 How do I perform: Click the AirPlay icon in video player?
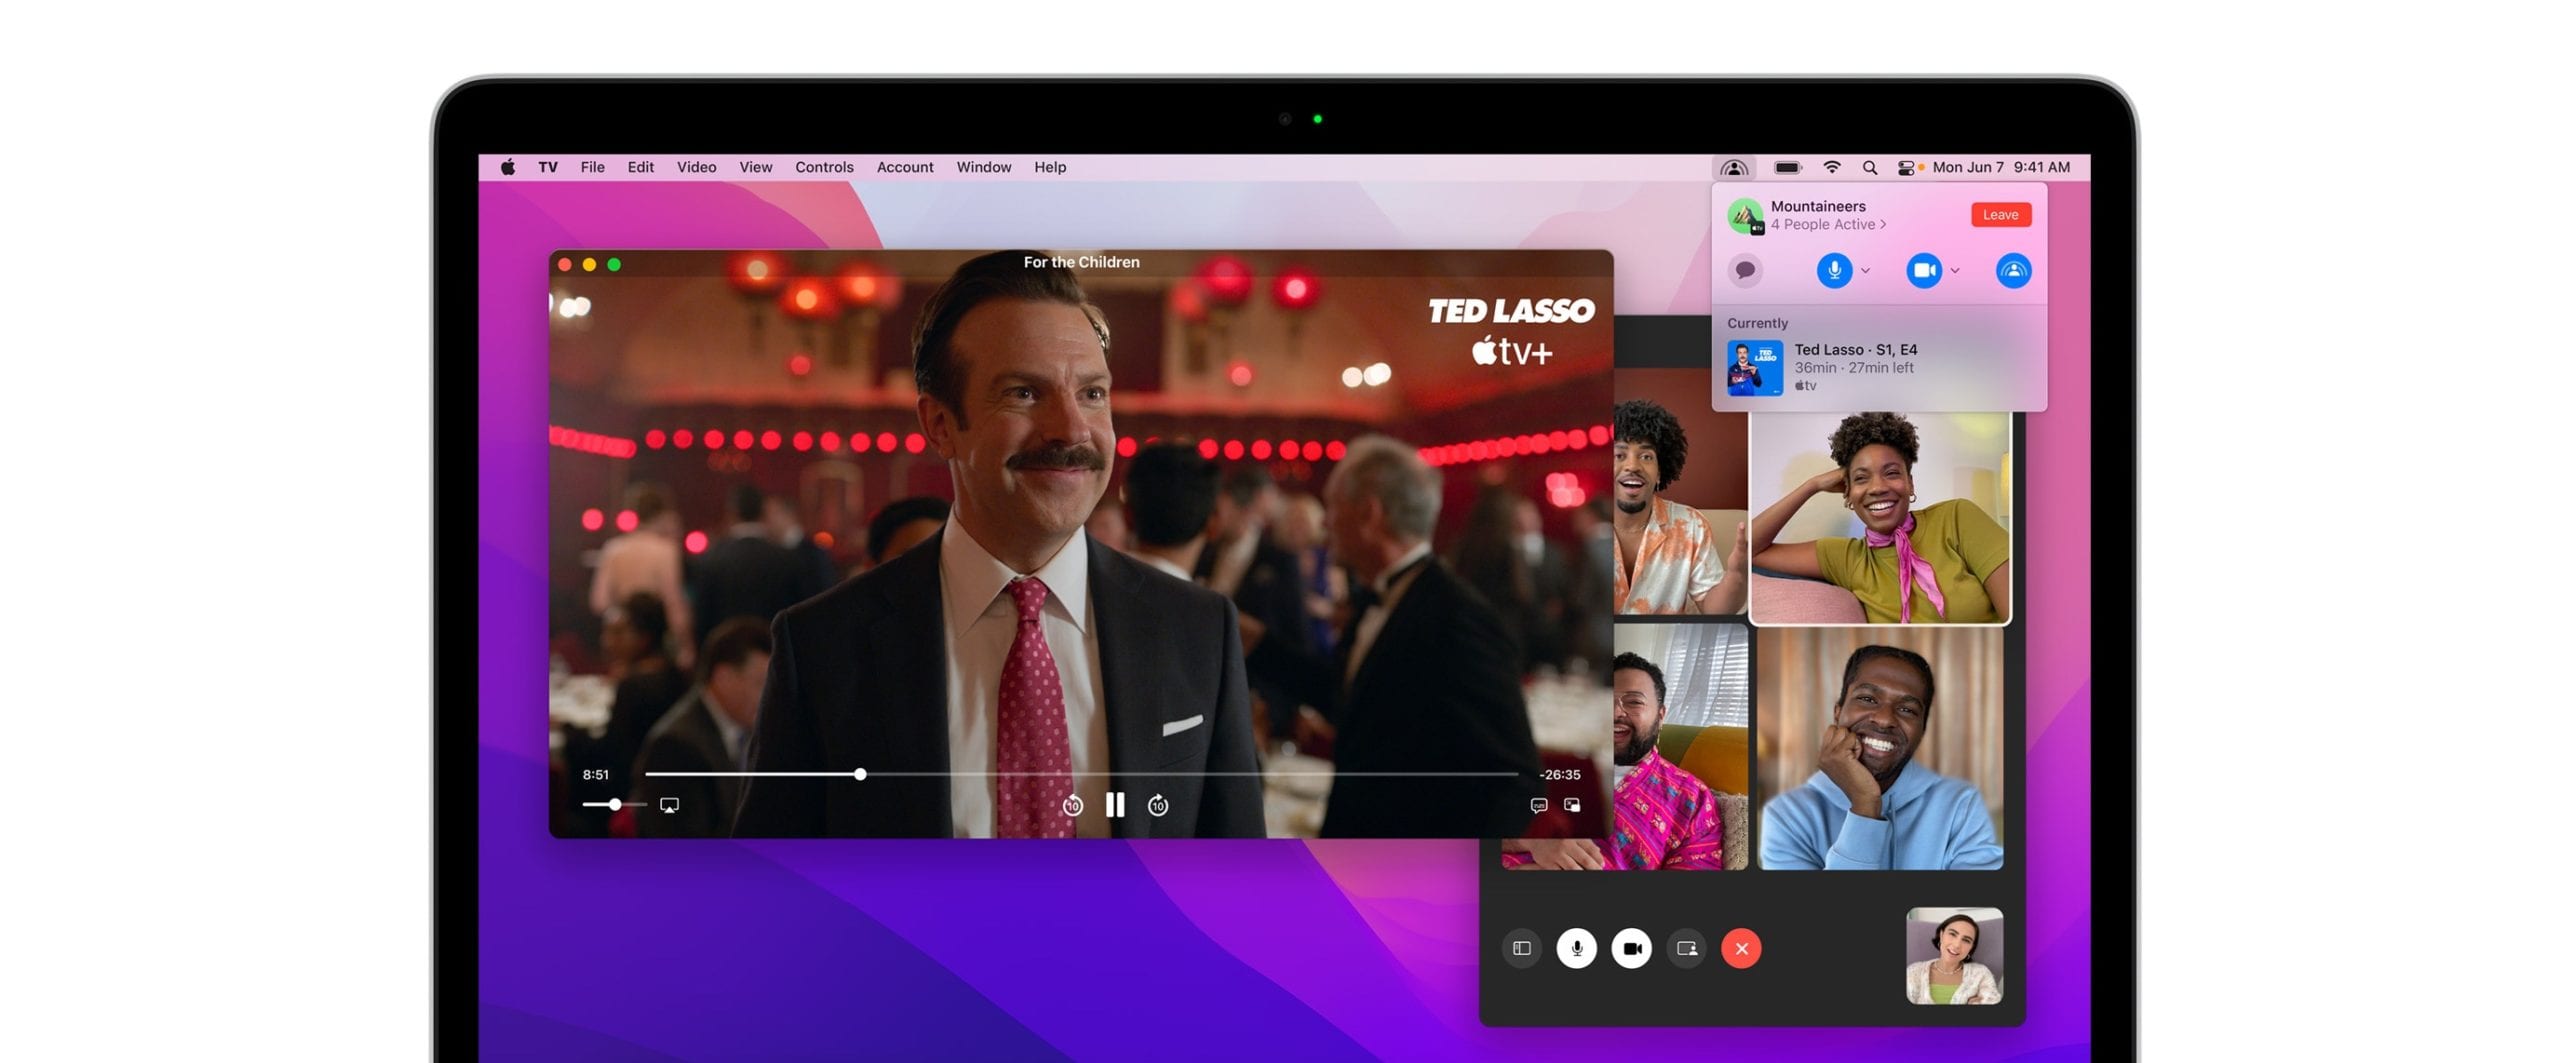tap(669, 805)
